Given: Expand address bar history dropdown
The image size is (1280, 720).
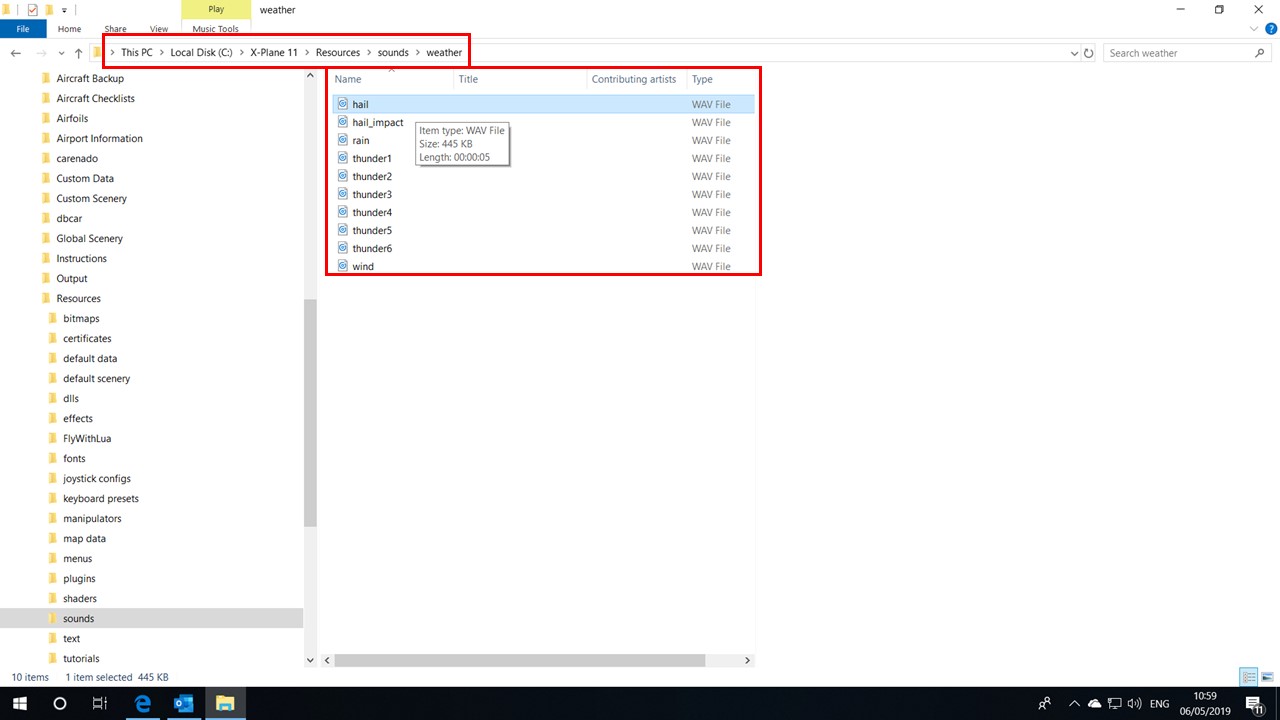Looking at the screenshot, I should [x=1074, y=53].
